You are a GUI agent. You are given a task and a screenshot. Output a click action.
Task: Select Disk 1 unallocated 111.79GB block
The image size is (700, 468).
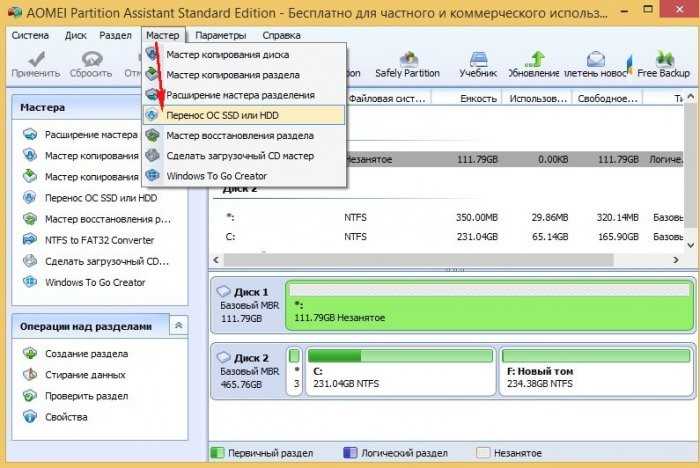coord(490,306)
